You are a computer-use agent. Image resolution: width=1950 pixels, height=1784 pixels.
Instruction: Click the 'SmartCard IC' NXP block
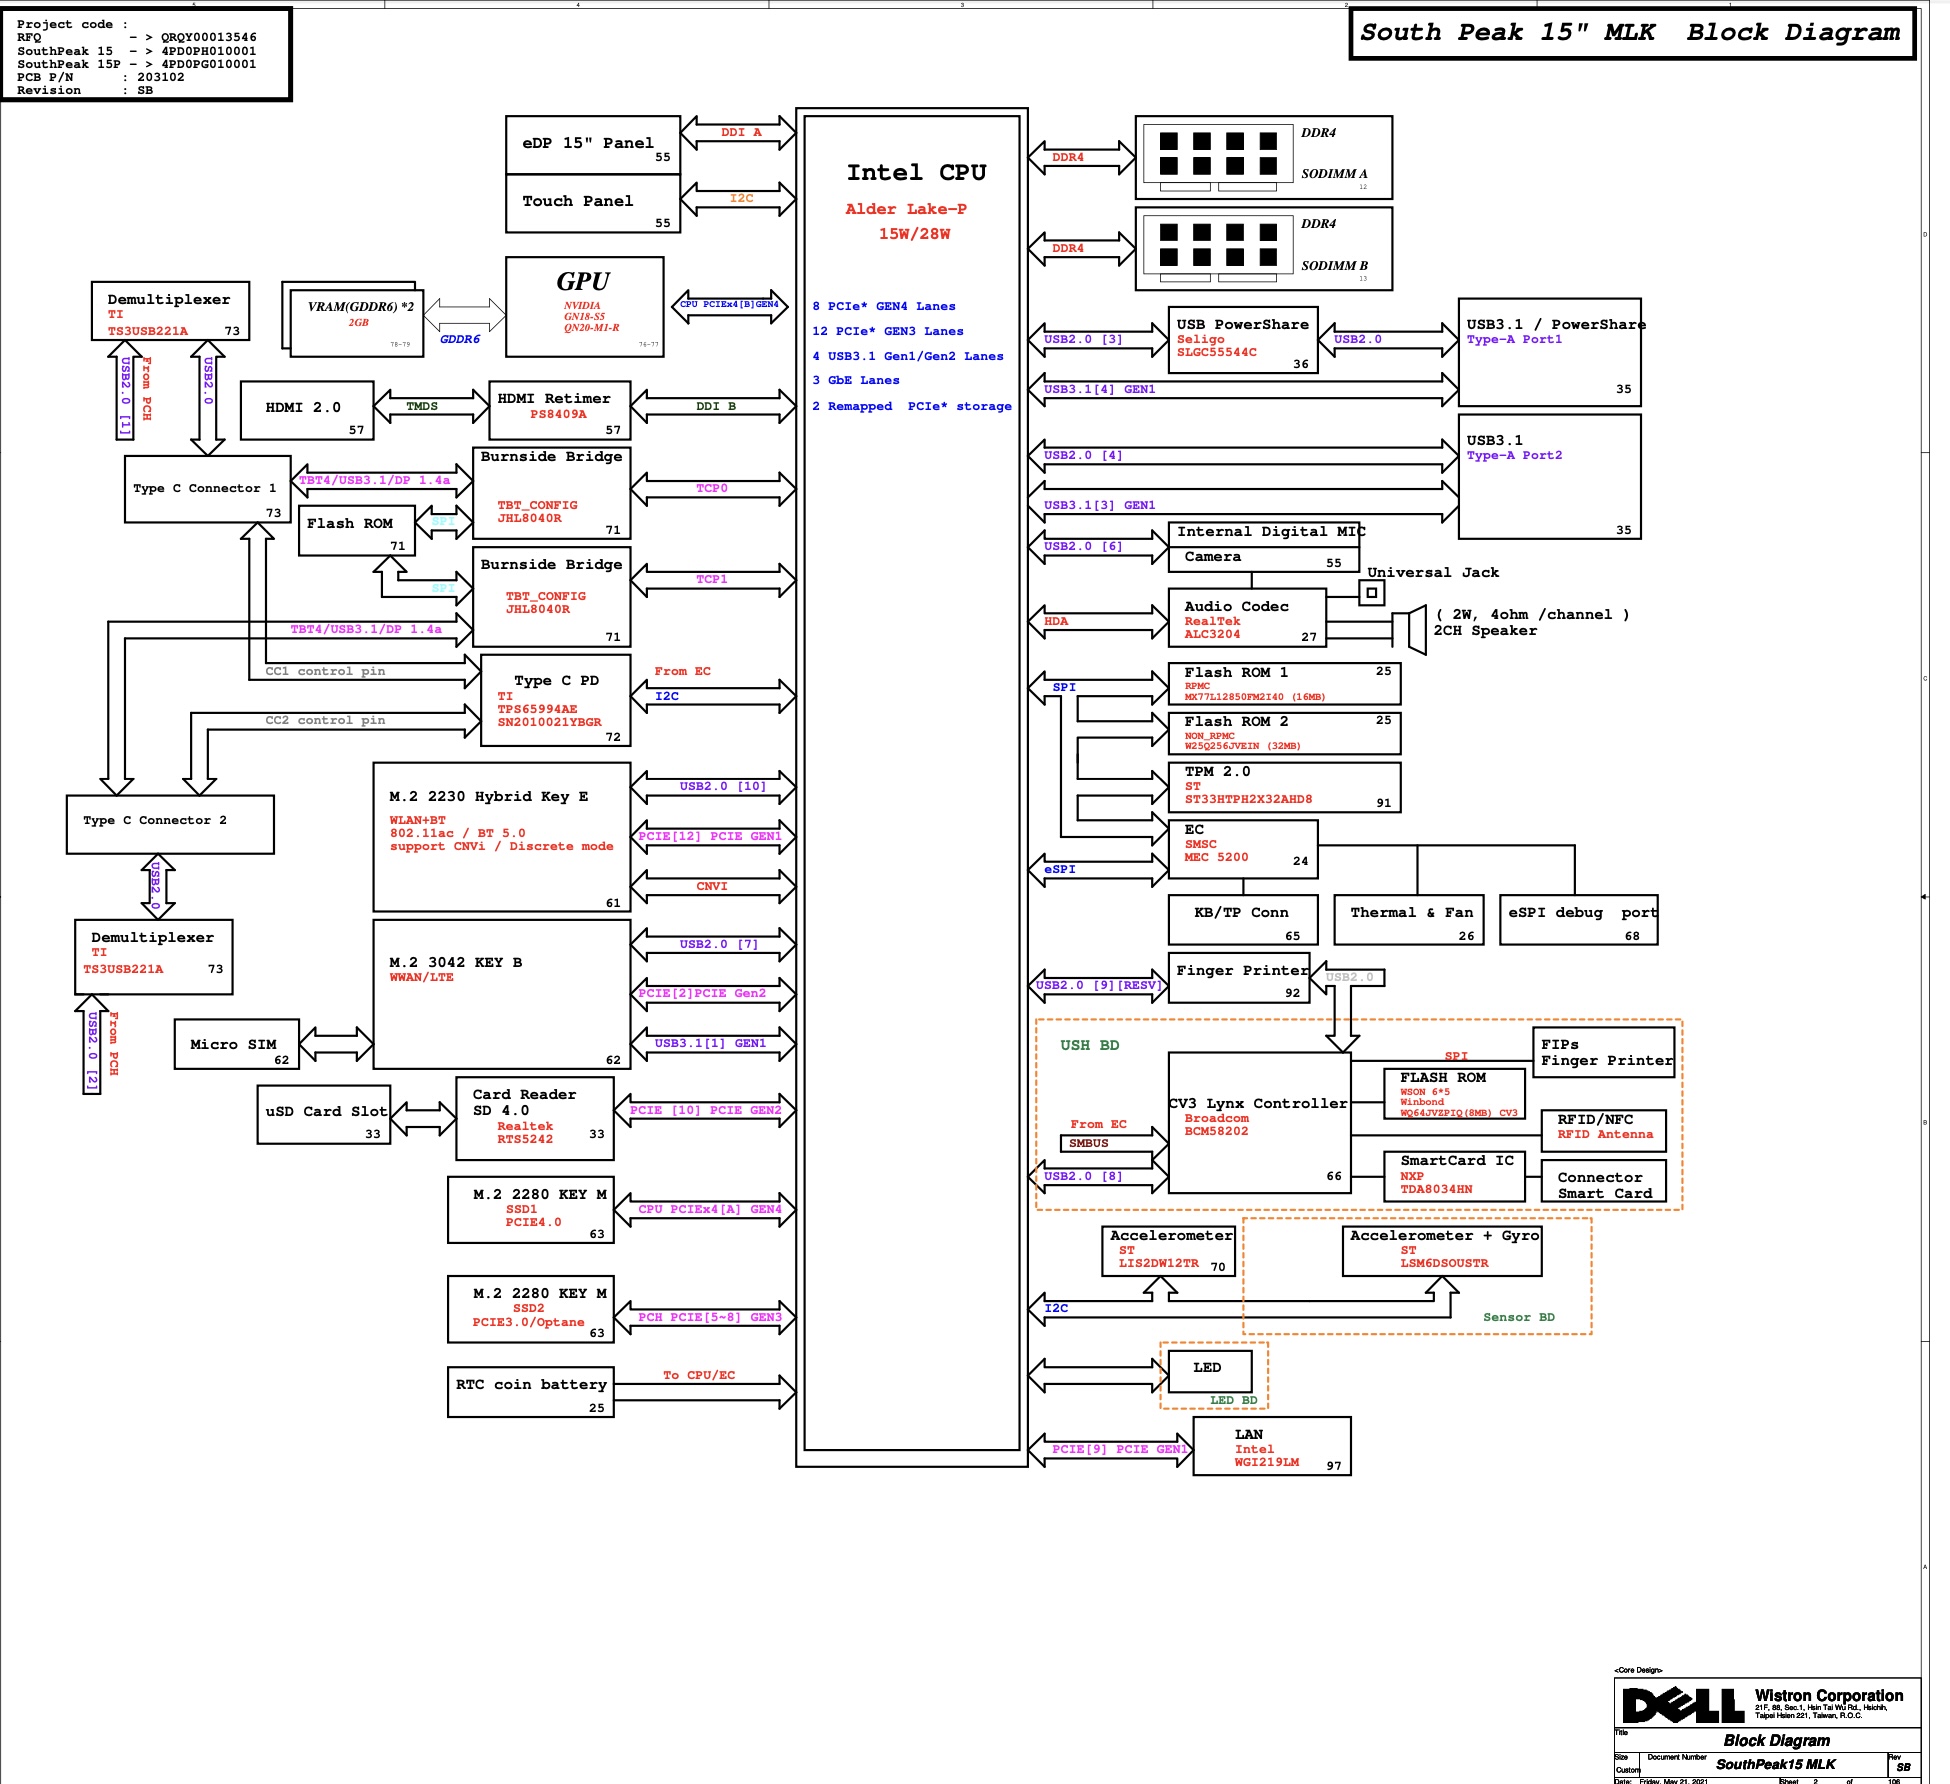pyautogui.click(x=1455, y=1177)
